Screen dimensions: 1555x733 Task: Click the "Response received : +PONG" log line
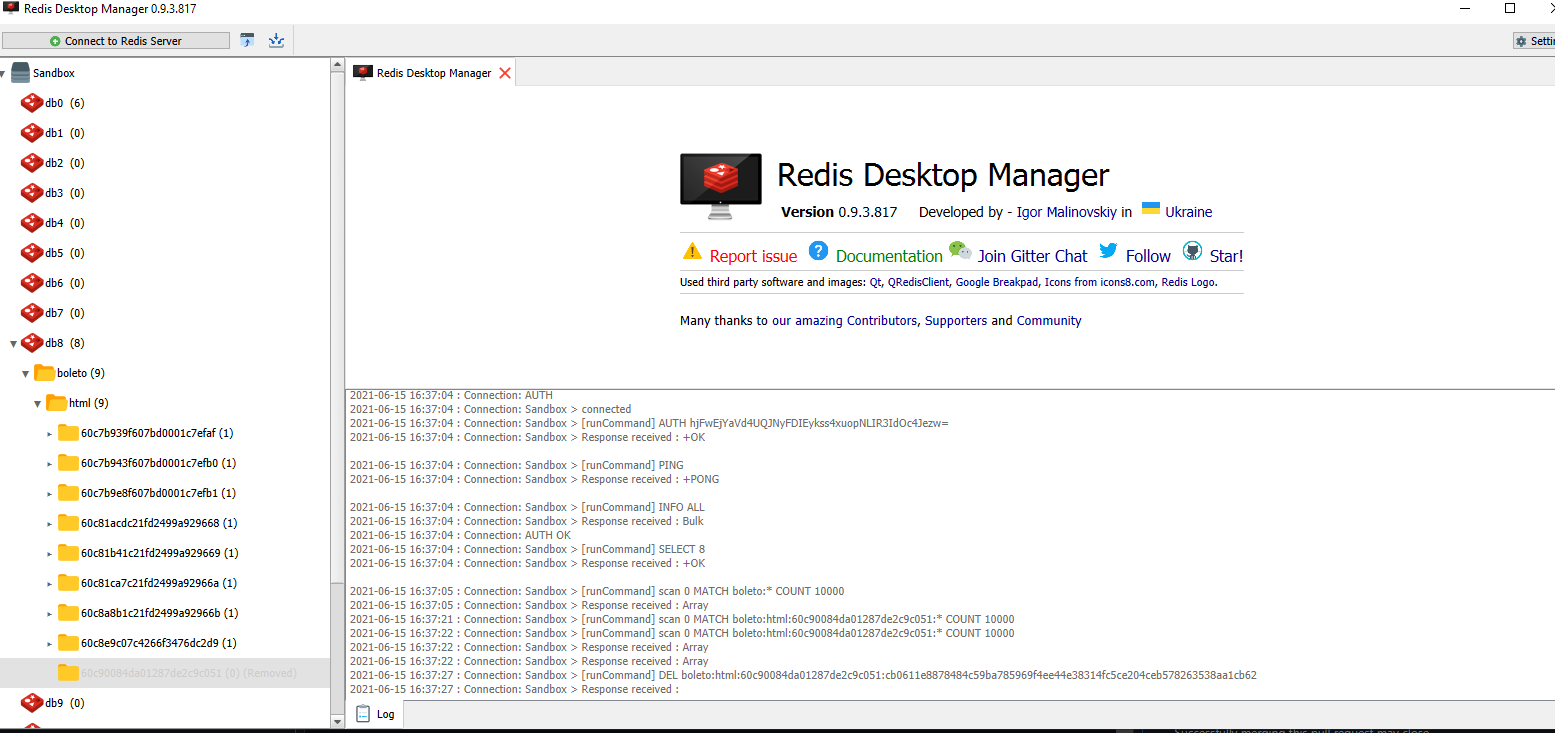(x=534, y=479)
